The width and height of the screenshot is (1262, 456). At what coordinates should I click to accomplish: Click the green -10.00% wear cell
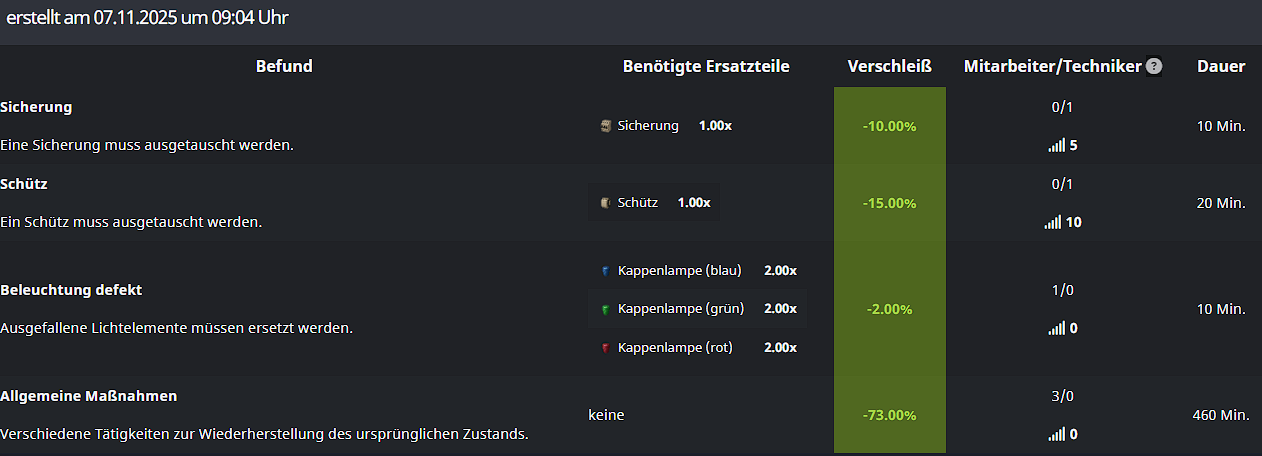889,126
